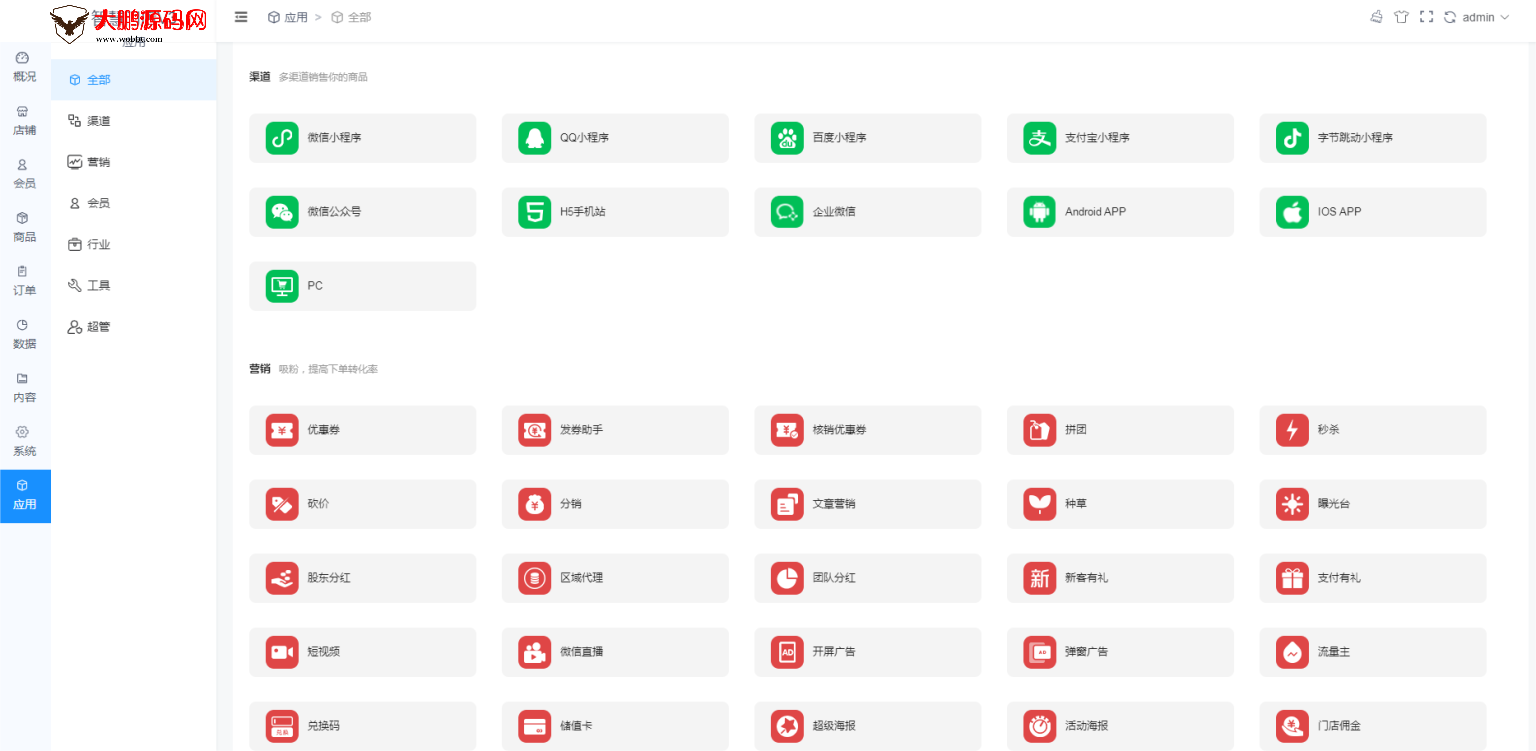1536x751 pixels.
Task: Select 渠道 in the app submenu
Action: [x=98, y=121]
